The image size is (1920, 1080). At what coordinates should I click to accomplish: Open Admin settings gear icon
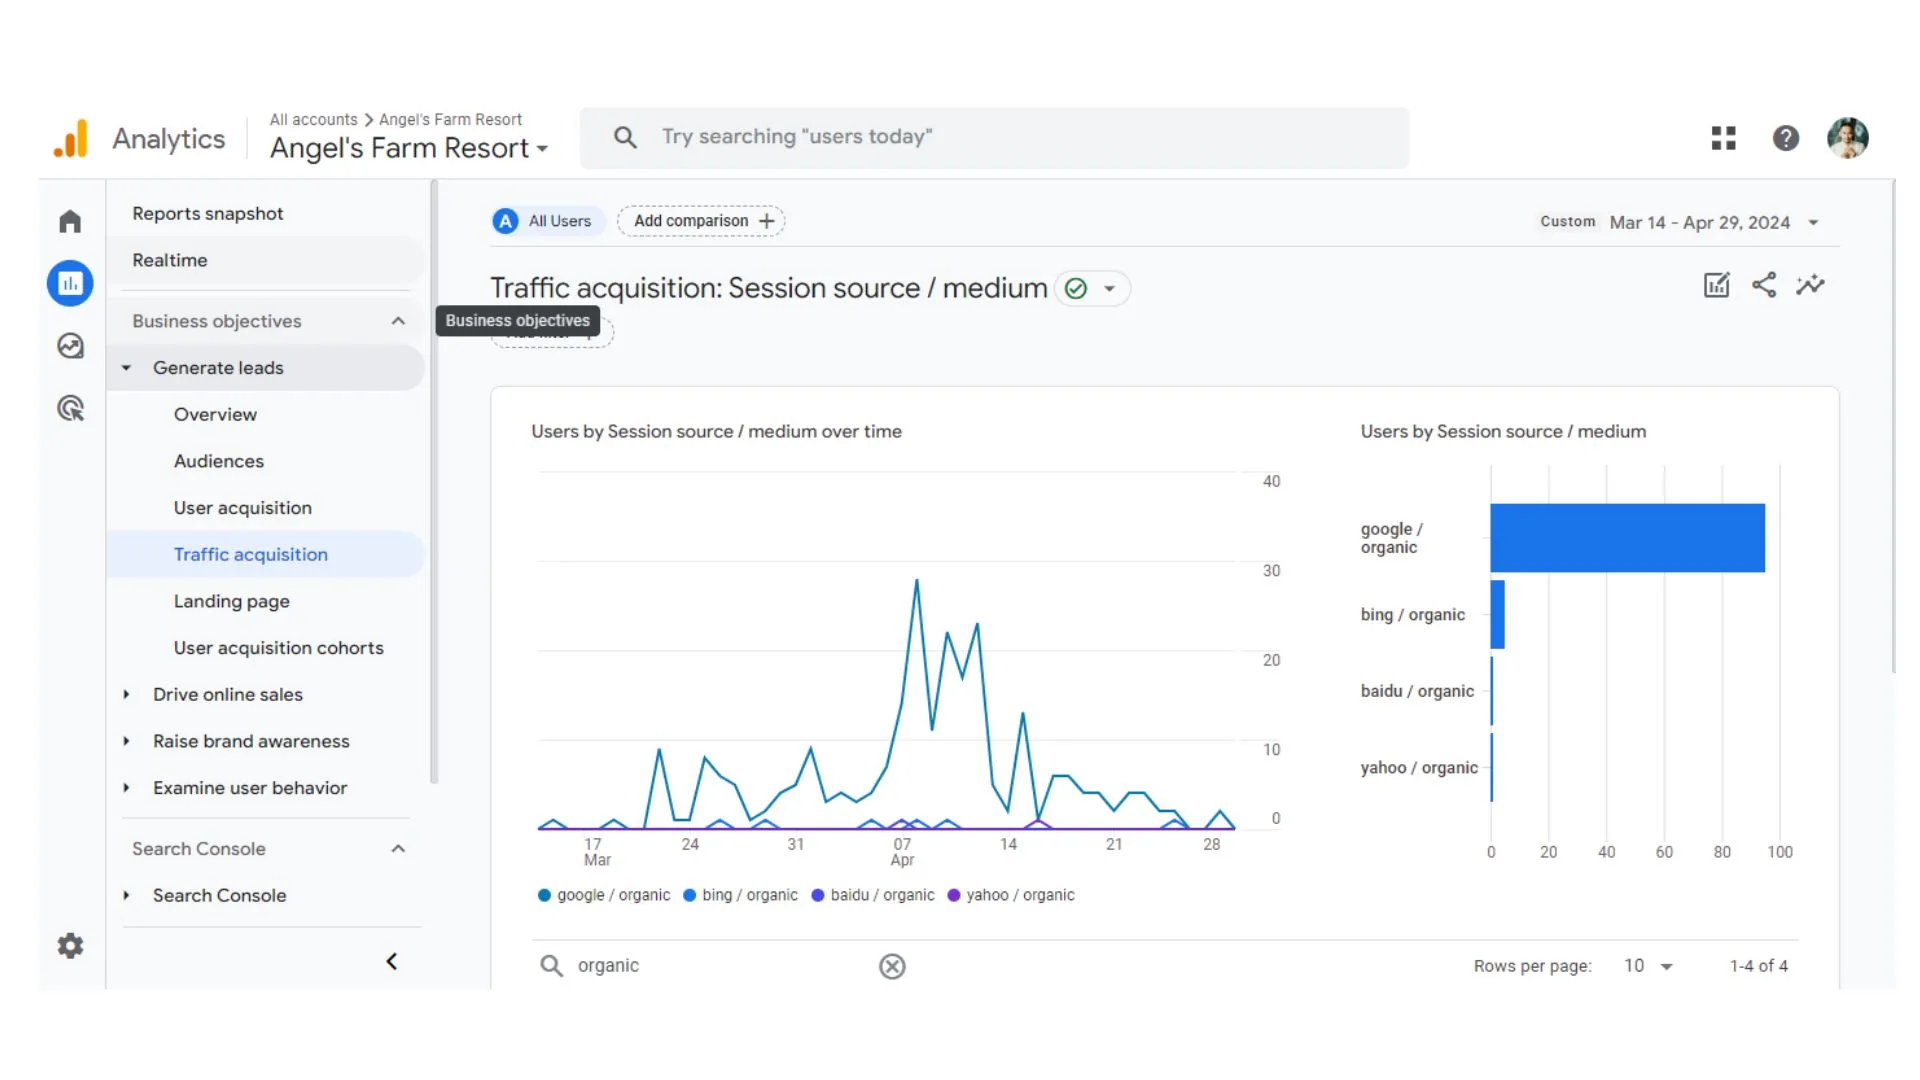[70, 946]
